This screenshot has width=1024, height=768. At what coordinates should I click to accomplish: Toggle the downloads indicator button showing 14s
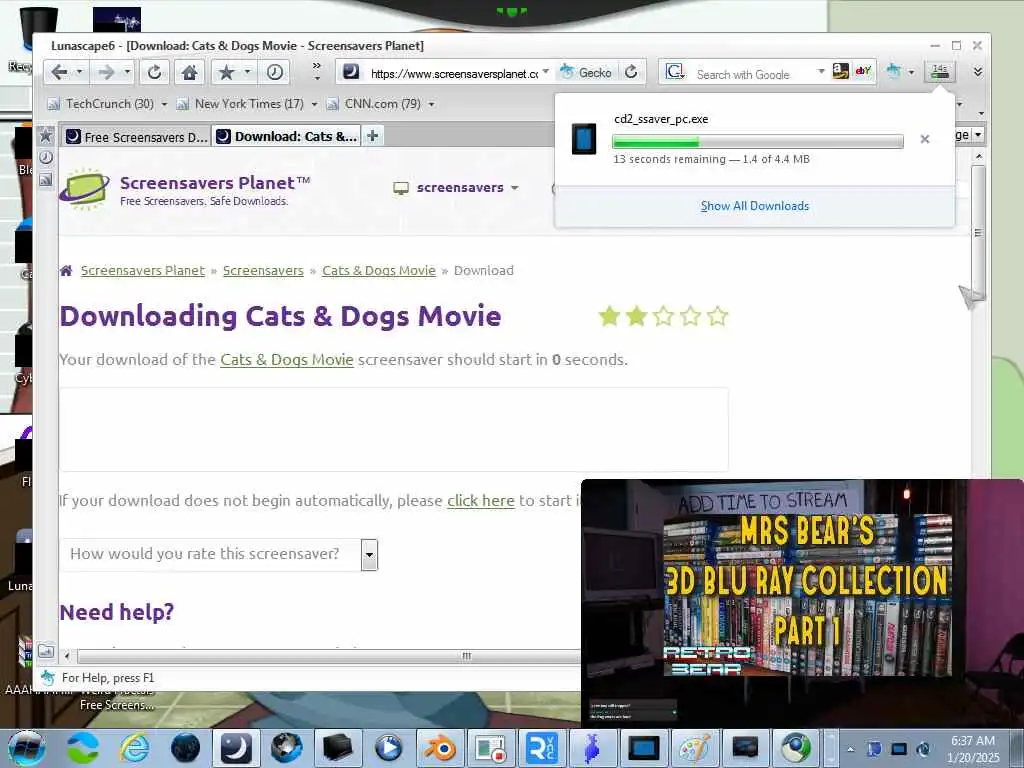[x=940, y=71]
